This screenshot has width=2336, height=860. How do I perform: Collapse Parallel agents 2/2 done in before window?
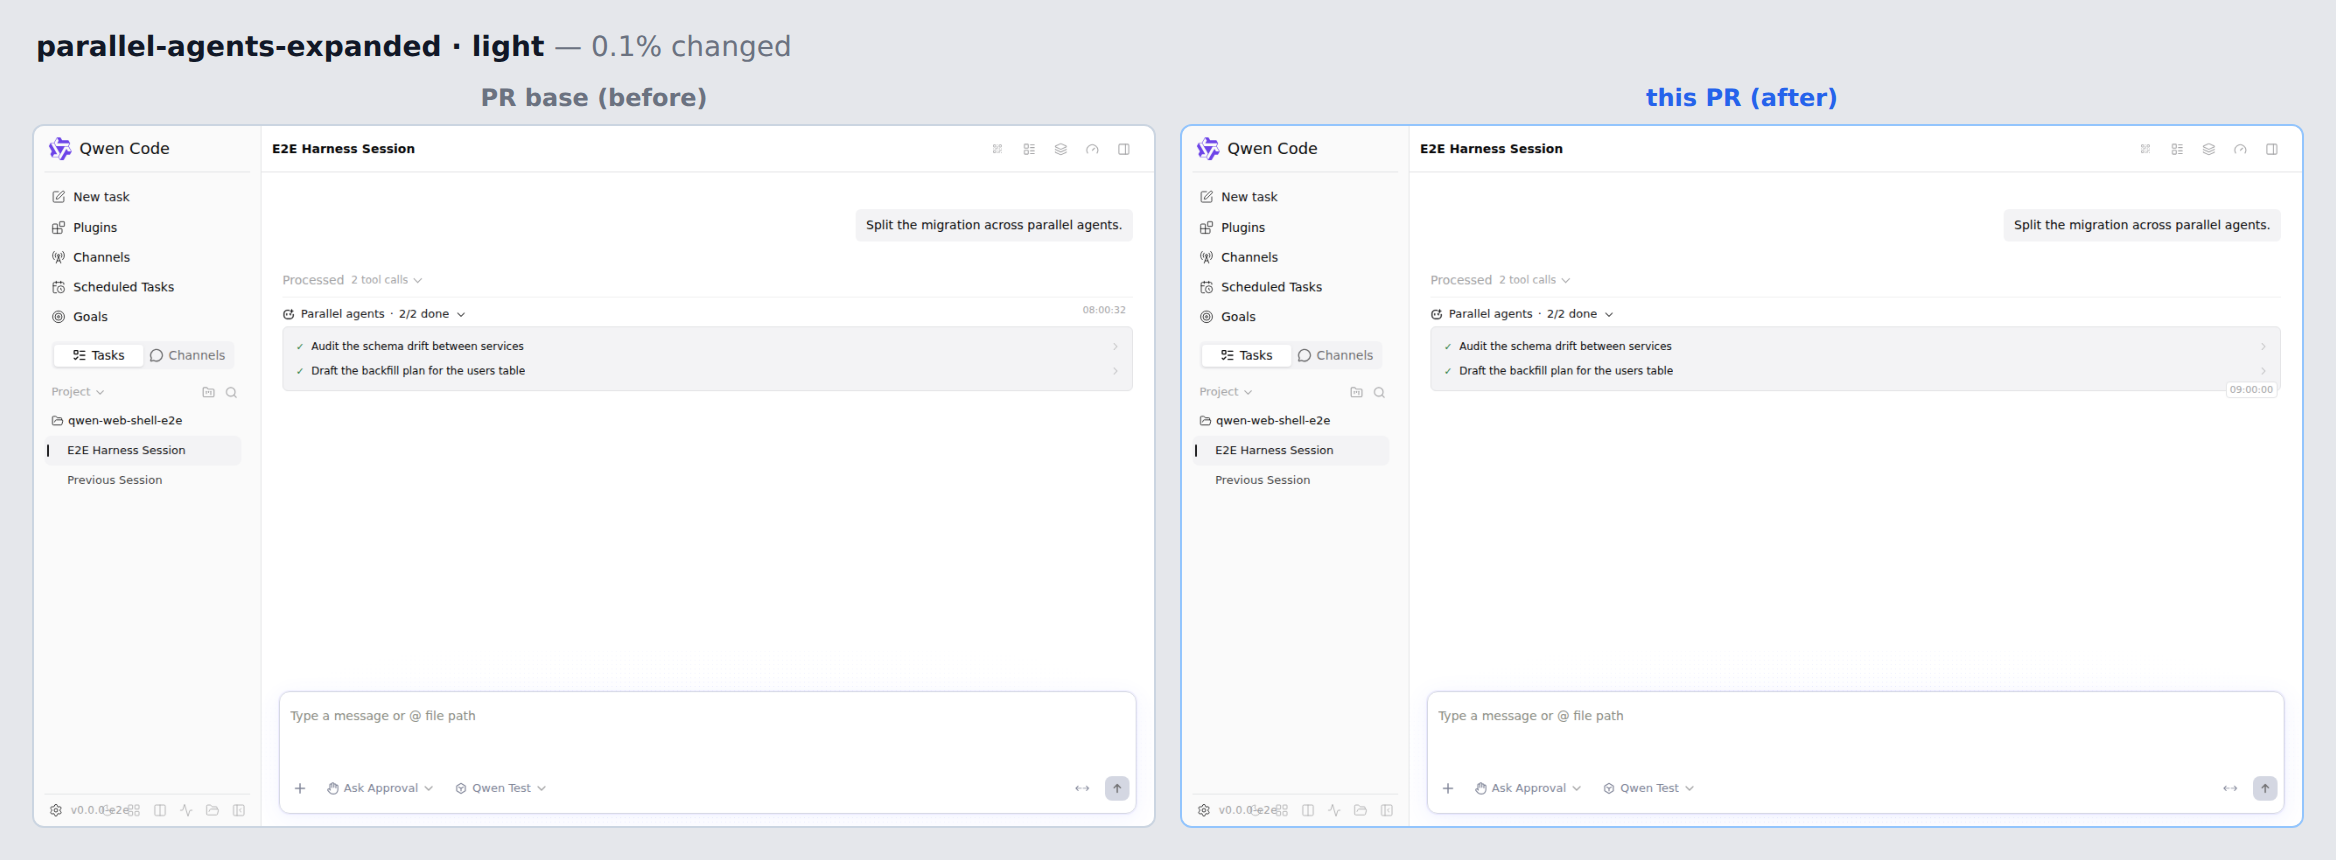374,314
